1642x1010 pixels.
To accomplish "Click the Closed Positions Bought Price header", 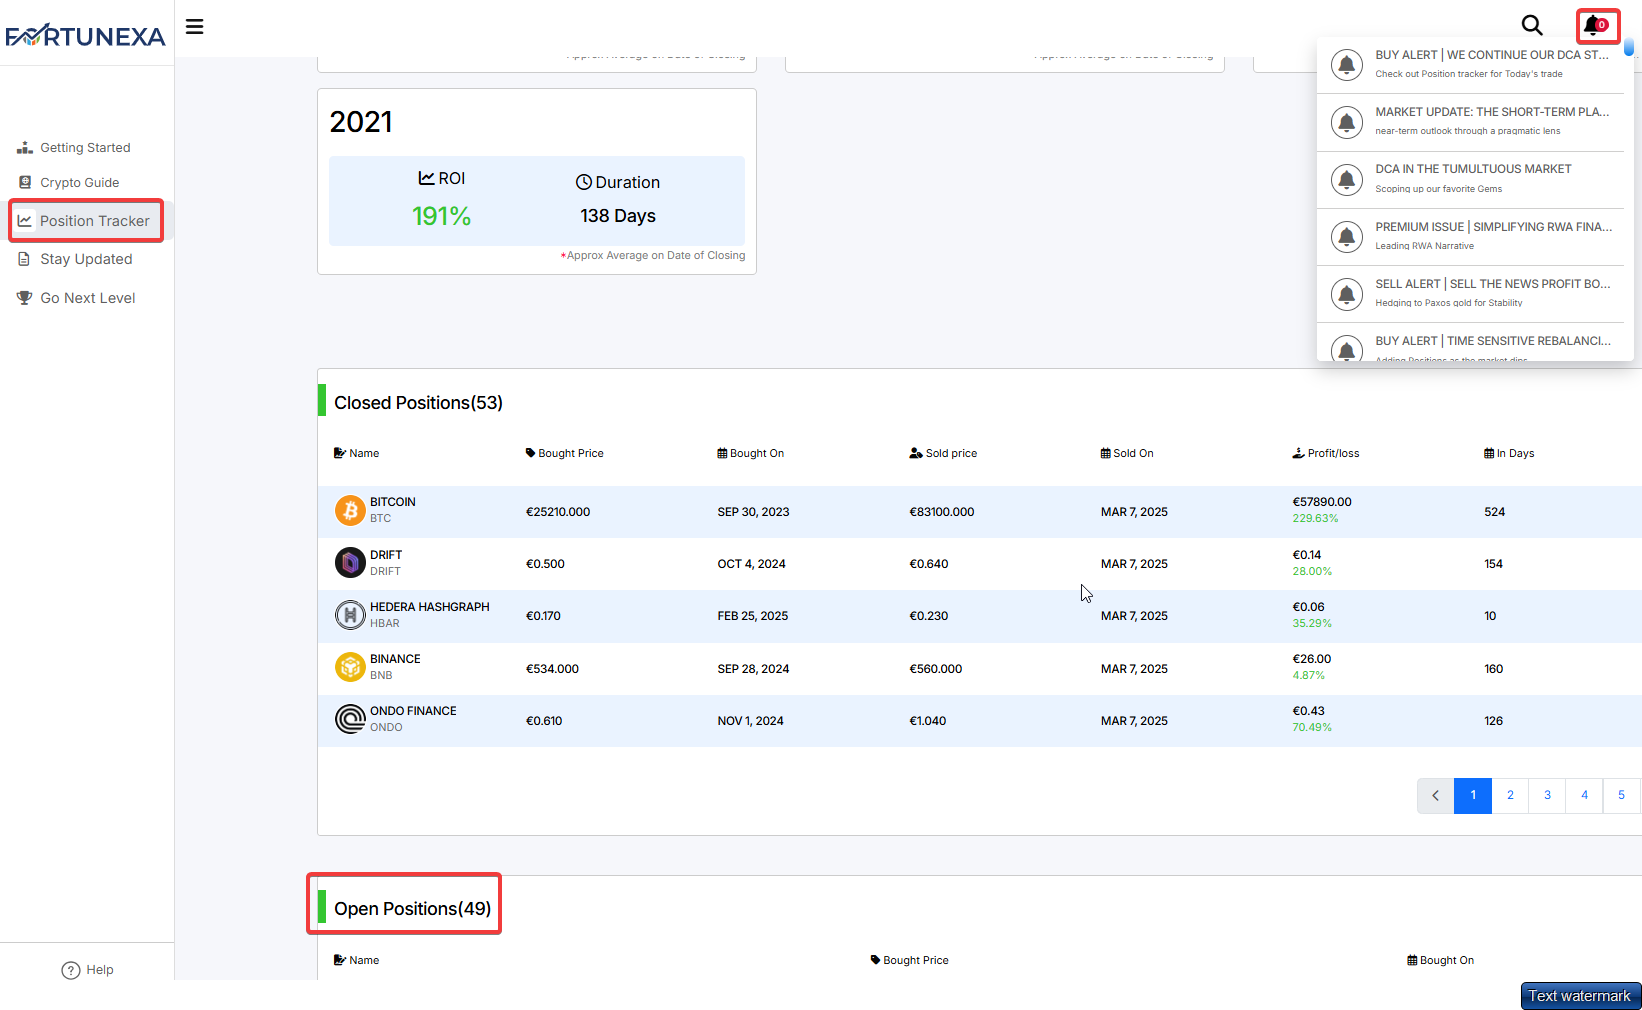I will tap(564, 454).
